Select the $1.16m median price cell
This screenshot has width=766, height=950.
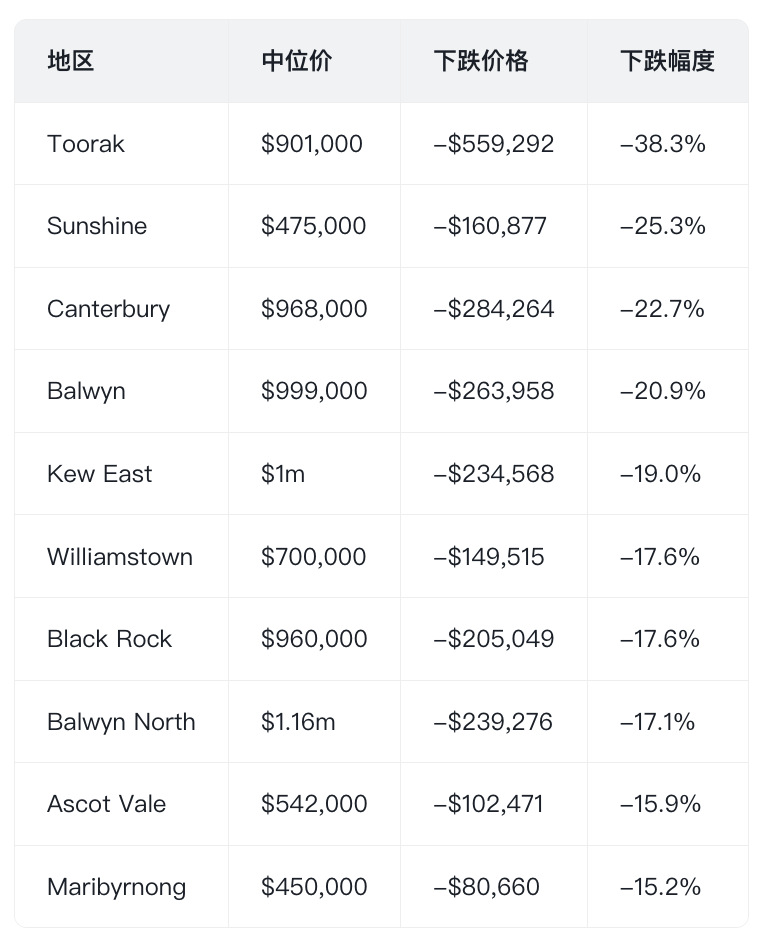298,722
